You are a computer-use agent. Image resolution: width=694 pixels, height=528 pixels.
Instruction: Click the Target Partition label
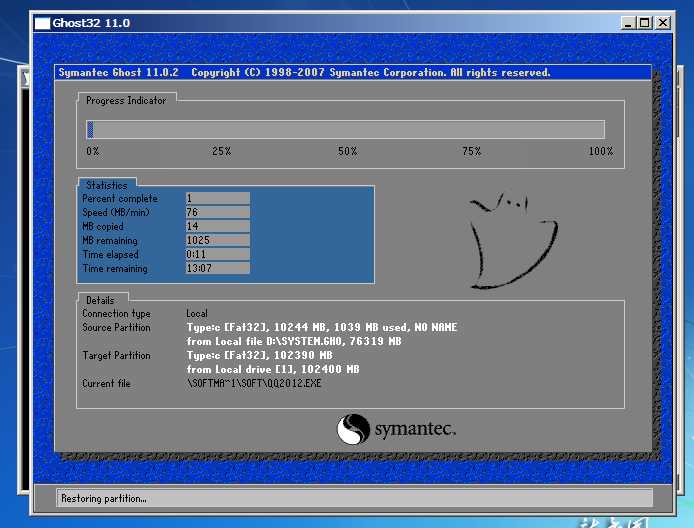(x=116, y=355)
